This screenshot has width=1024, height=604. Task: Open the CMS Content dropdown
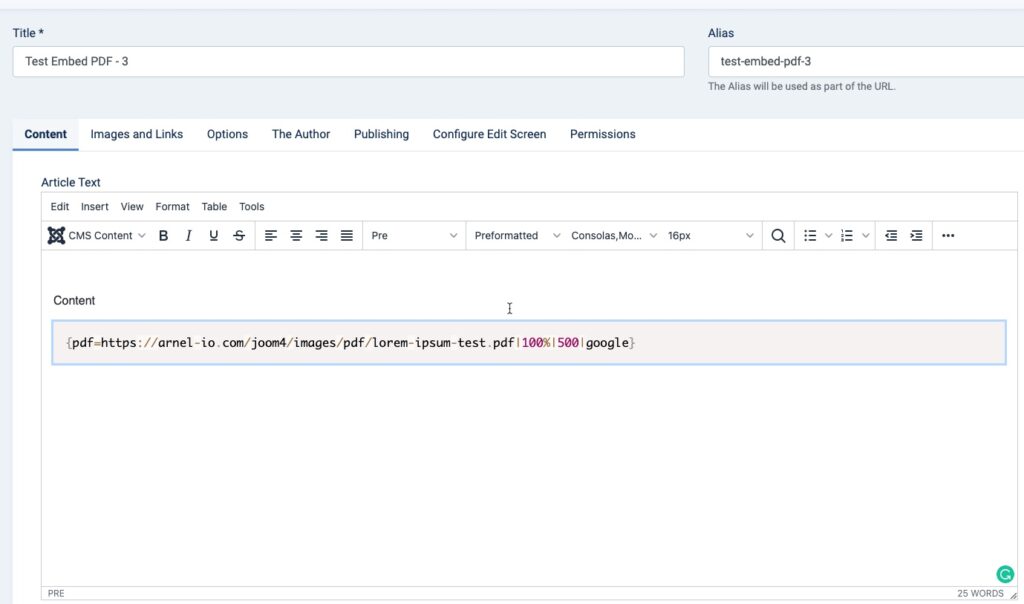point(97,236)
